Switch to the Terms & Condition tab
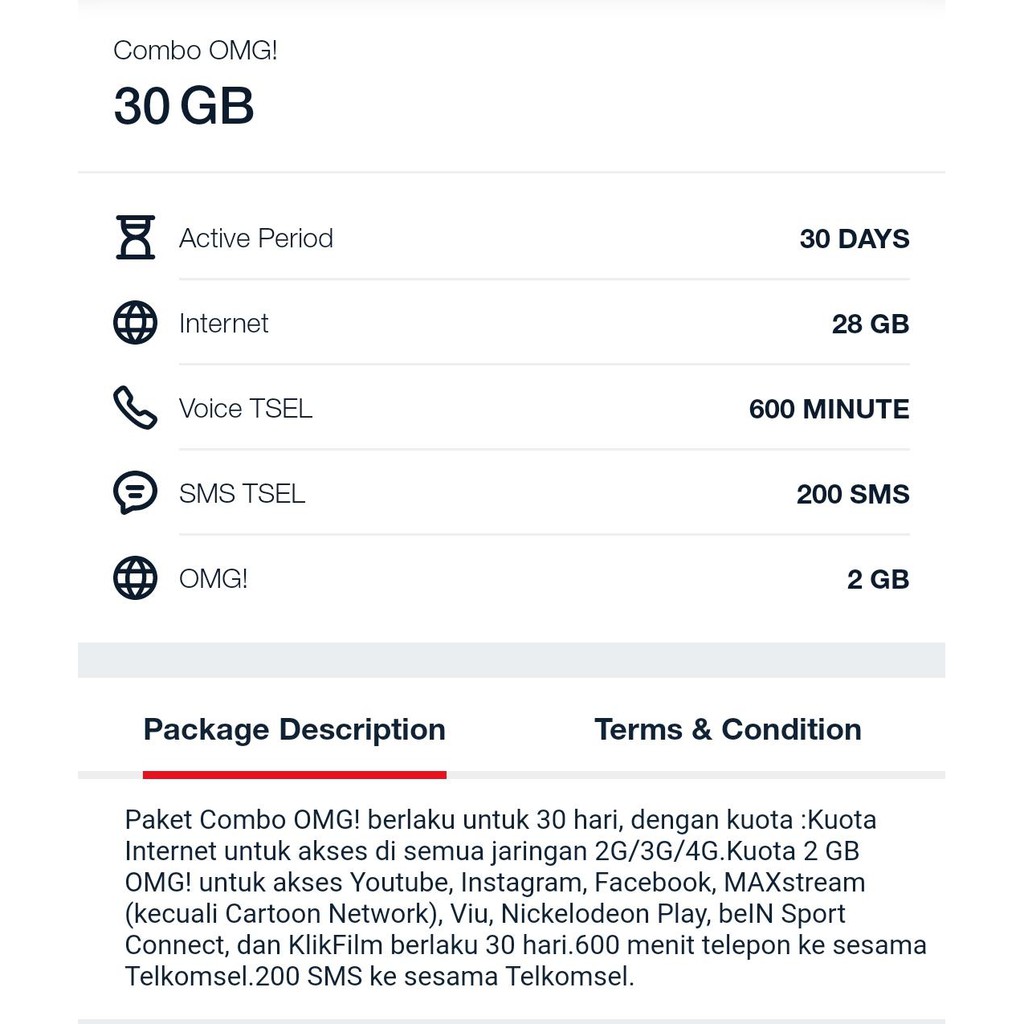This screenshot has width=1024, height=1024. tap(727, 729)
